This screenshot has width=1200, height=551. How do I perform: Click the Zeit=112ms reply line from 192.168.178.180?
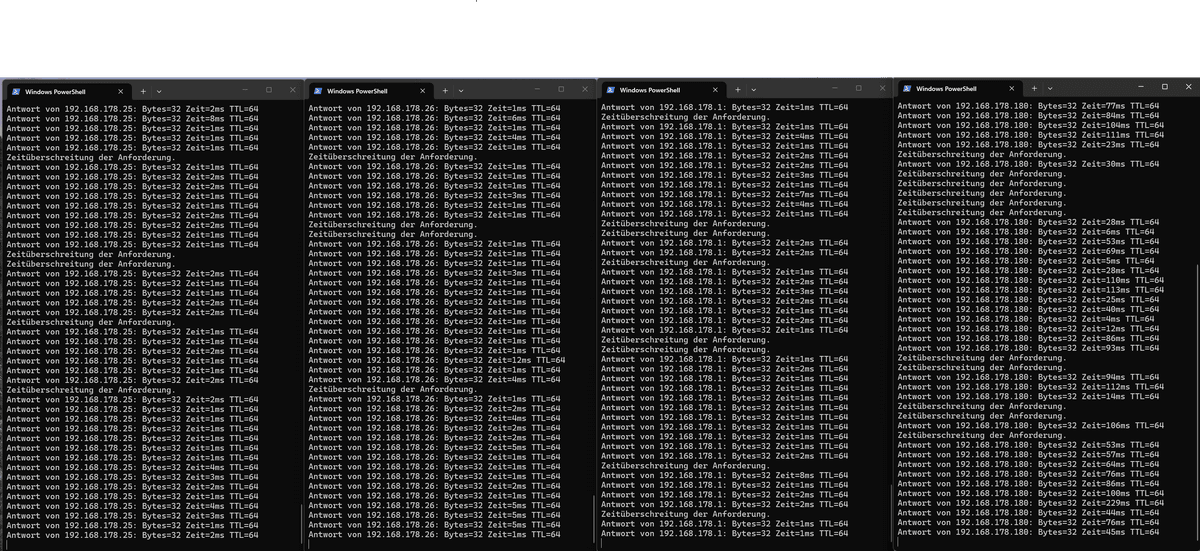point(1031,387)
